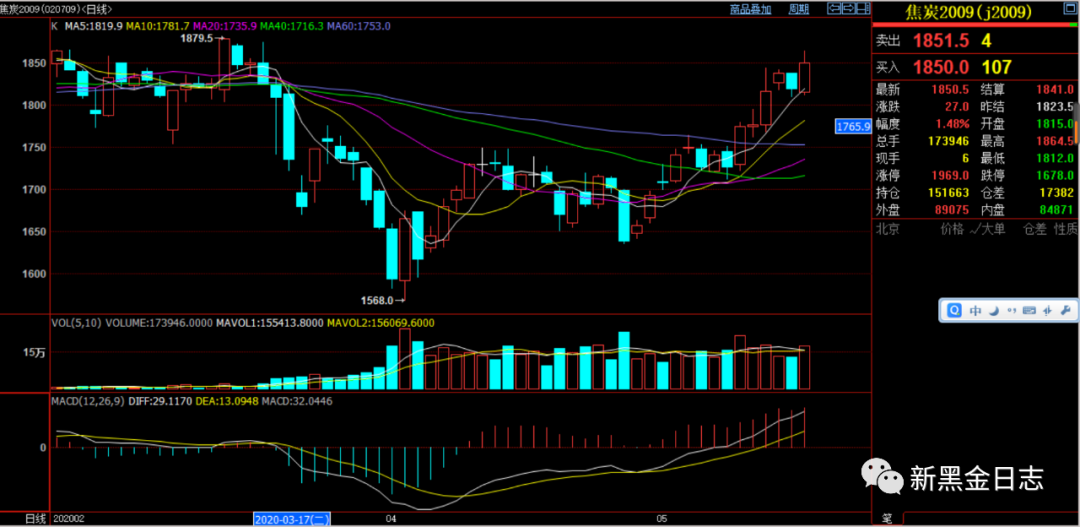Click 焦炭2009(020709)<日线> chart title
The image size is (1080, 527).
pyautogui.click(x=56, y=9)
